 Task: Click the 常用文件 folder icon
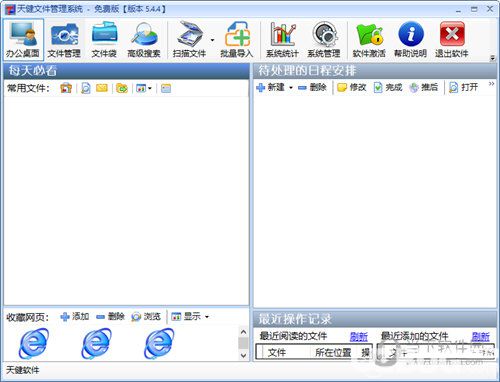[122, 88]
